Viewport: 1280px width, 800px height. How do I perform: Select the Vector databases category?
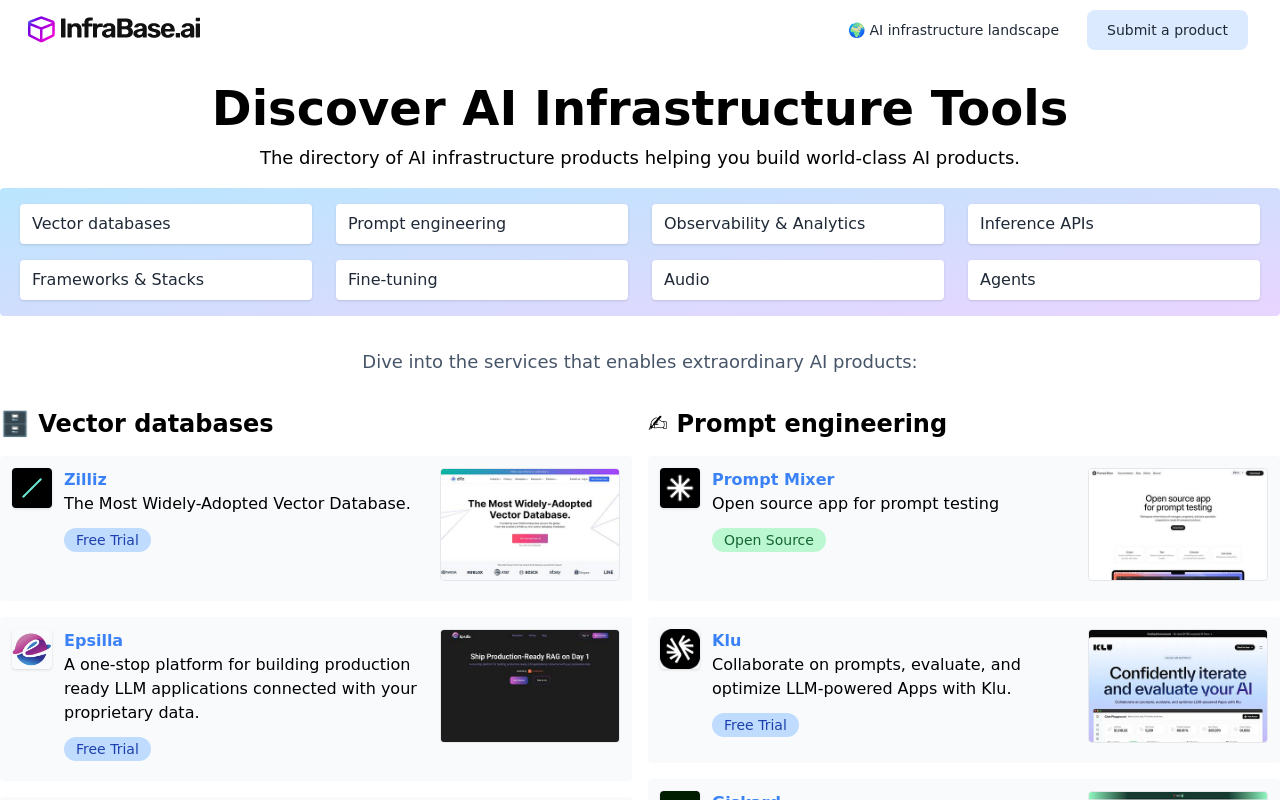pyautogui.click(x=166, y=224)
